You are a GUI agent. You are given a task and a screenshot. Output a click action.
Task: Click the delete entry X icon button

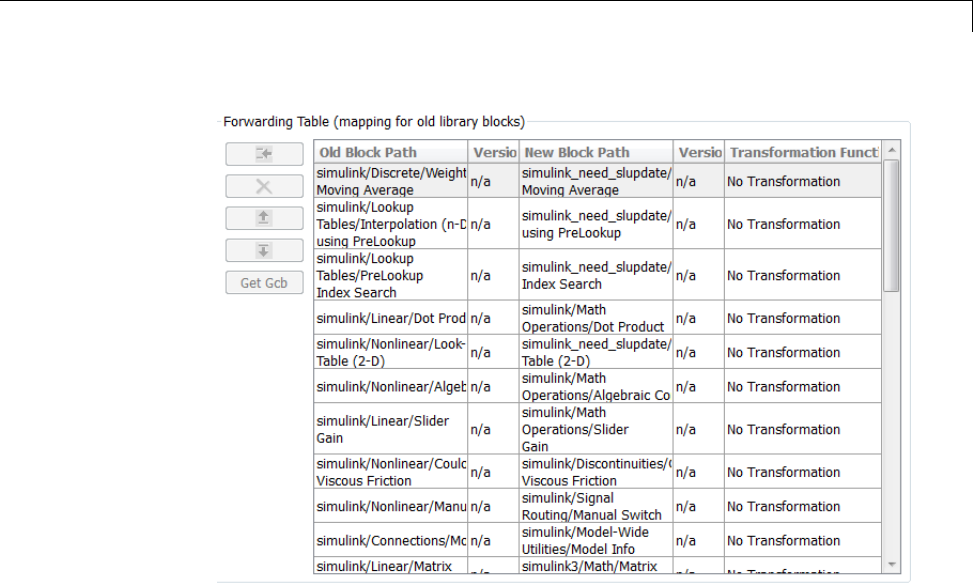click(264, 186)
